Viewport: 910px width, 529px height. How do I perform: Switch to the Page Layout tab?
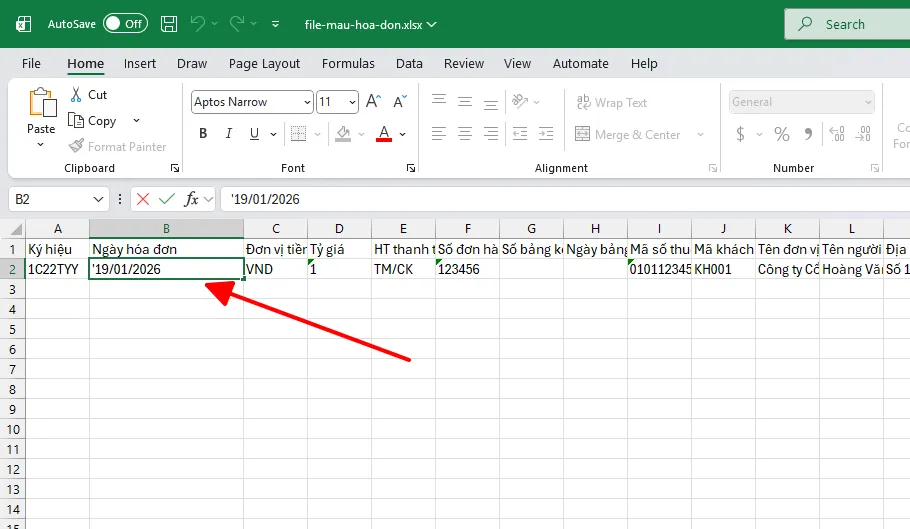(x=264, y=63)
